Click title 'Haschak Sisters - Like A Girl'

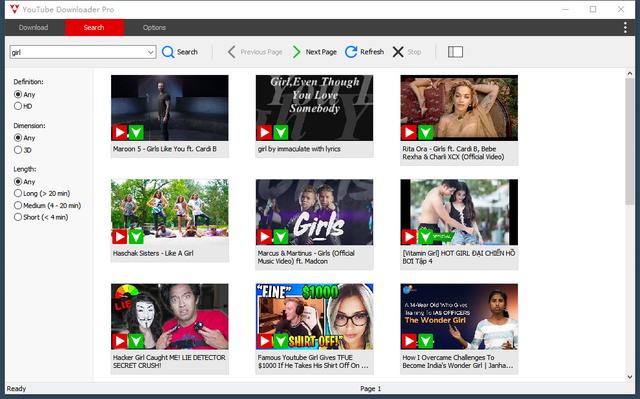coord(153,253)
